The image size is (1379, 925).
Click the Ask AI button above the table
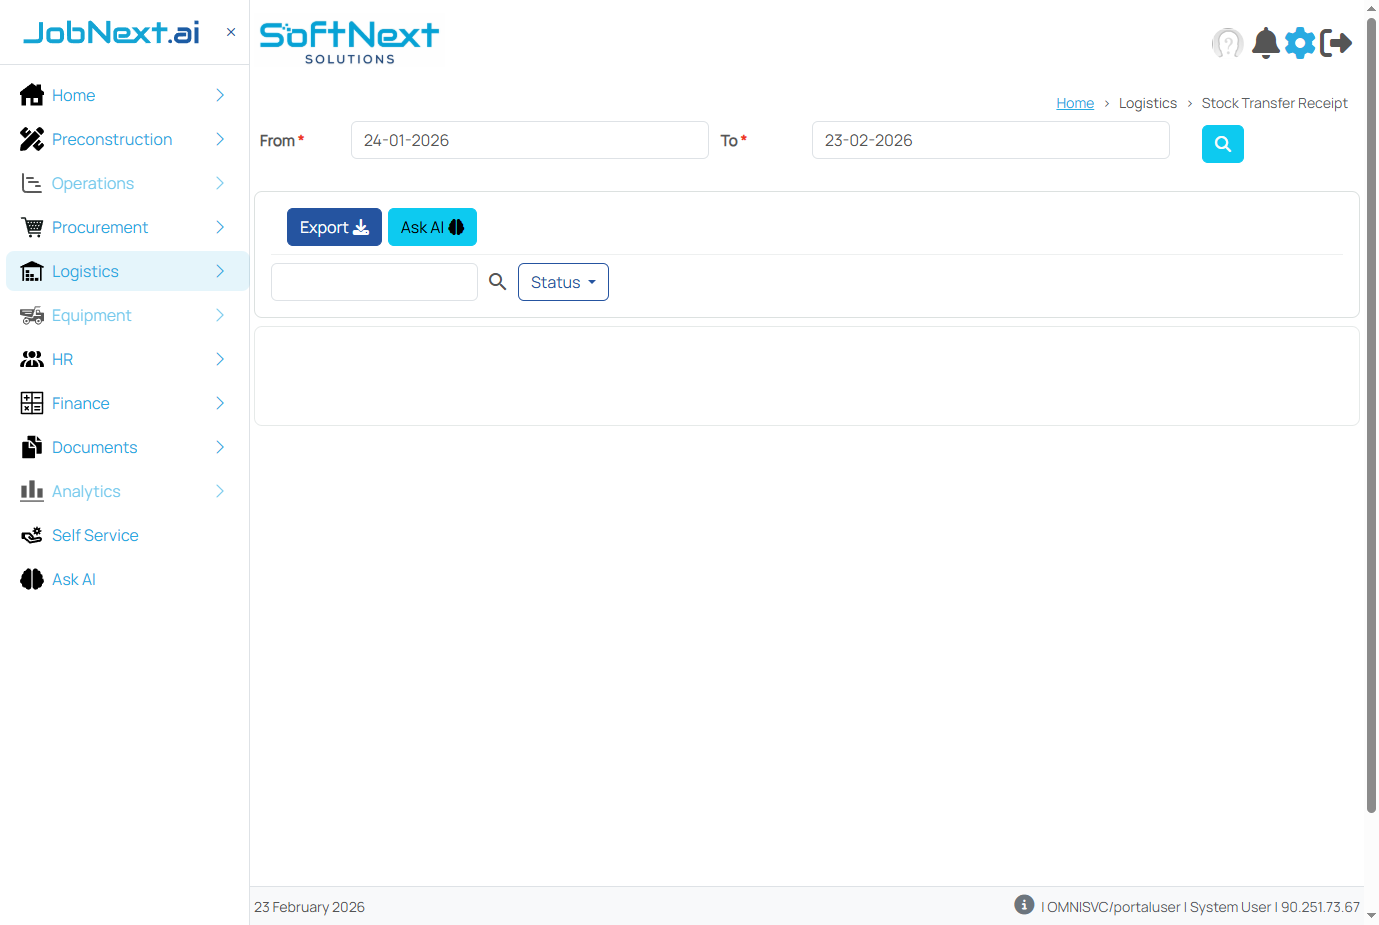[x=432, y=227]
